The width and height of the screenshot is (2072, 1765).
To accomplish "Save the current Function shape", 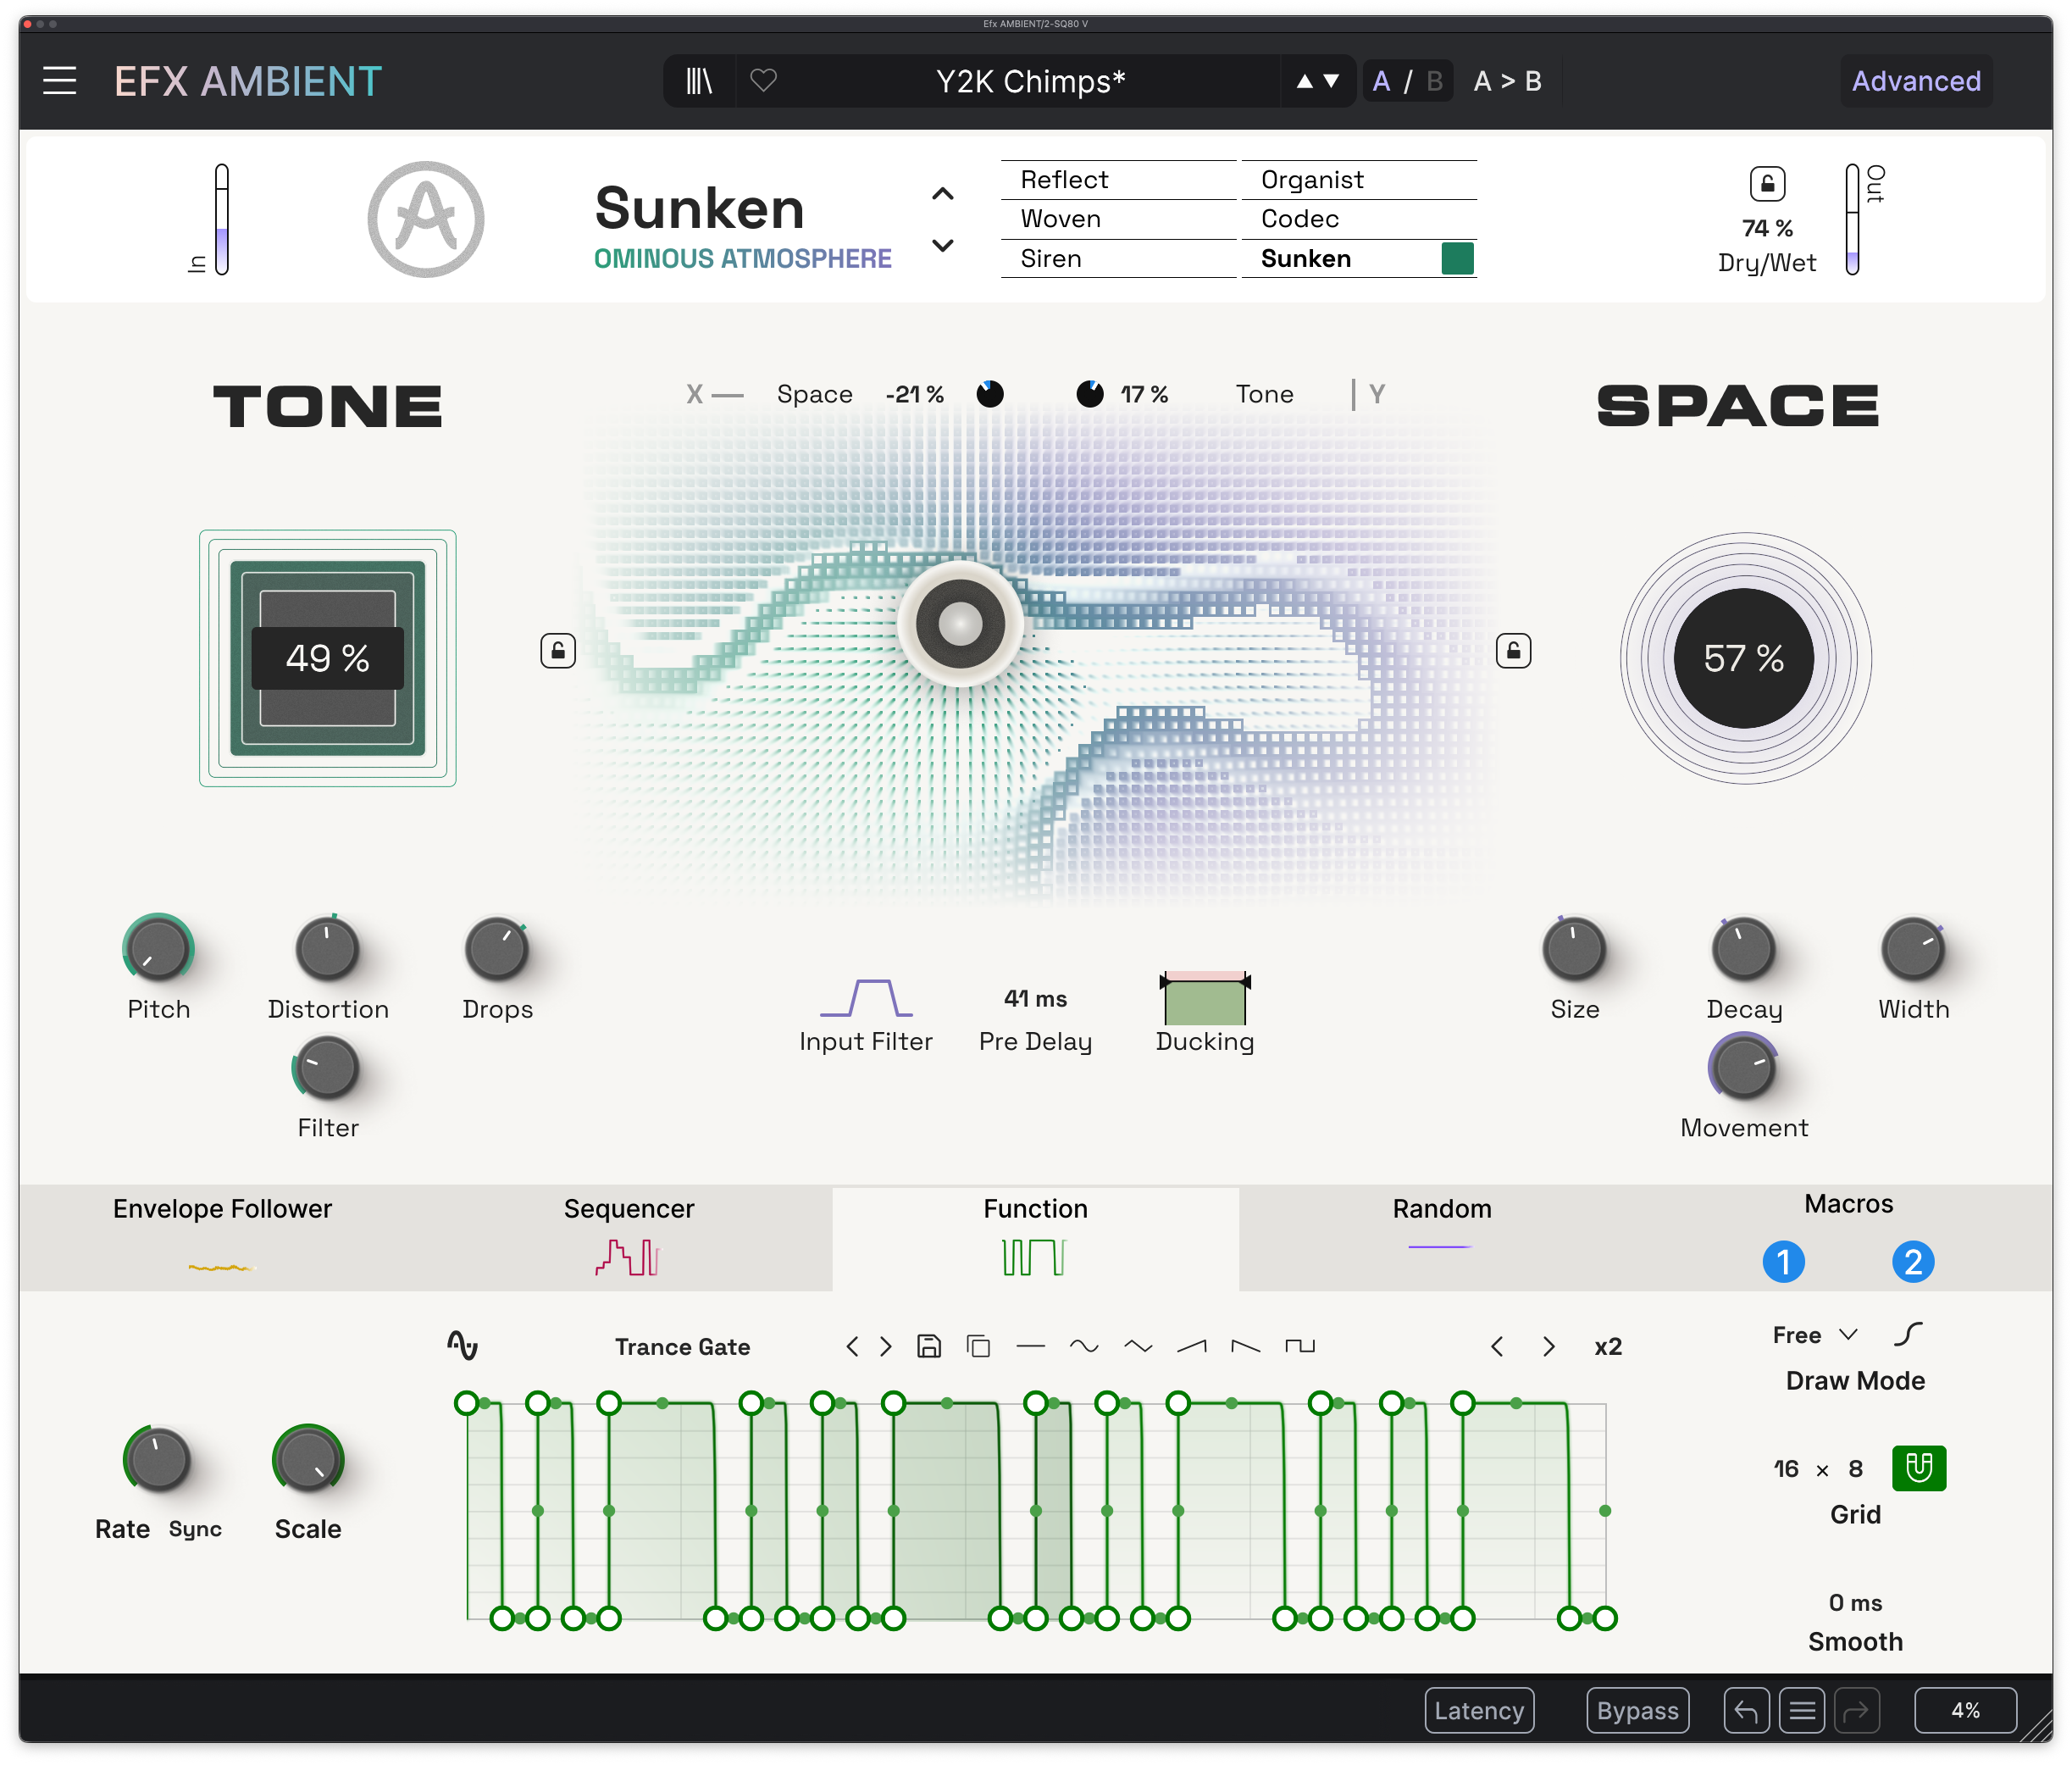I will point(928,1346).
